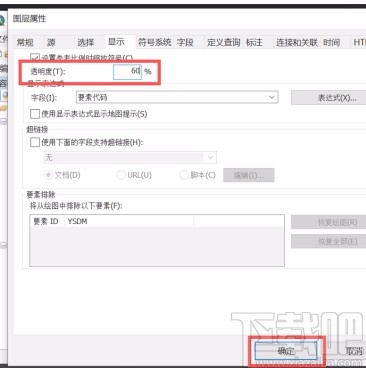Open the 字段 dropdown showing 要素代码

177,97
